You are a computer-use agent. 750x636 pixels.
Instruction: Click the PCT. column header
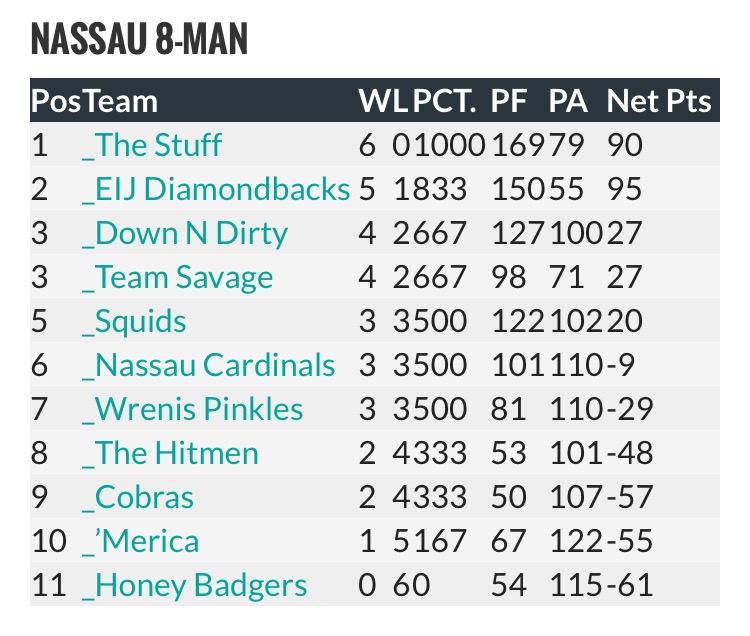pos(443,101)
